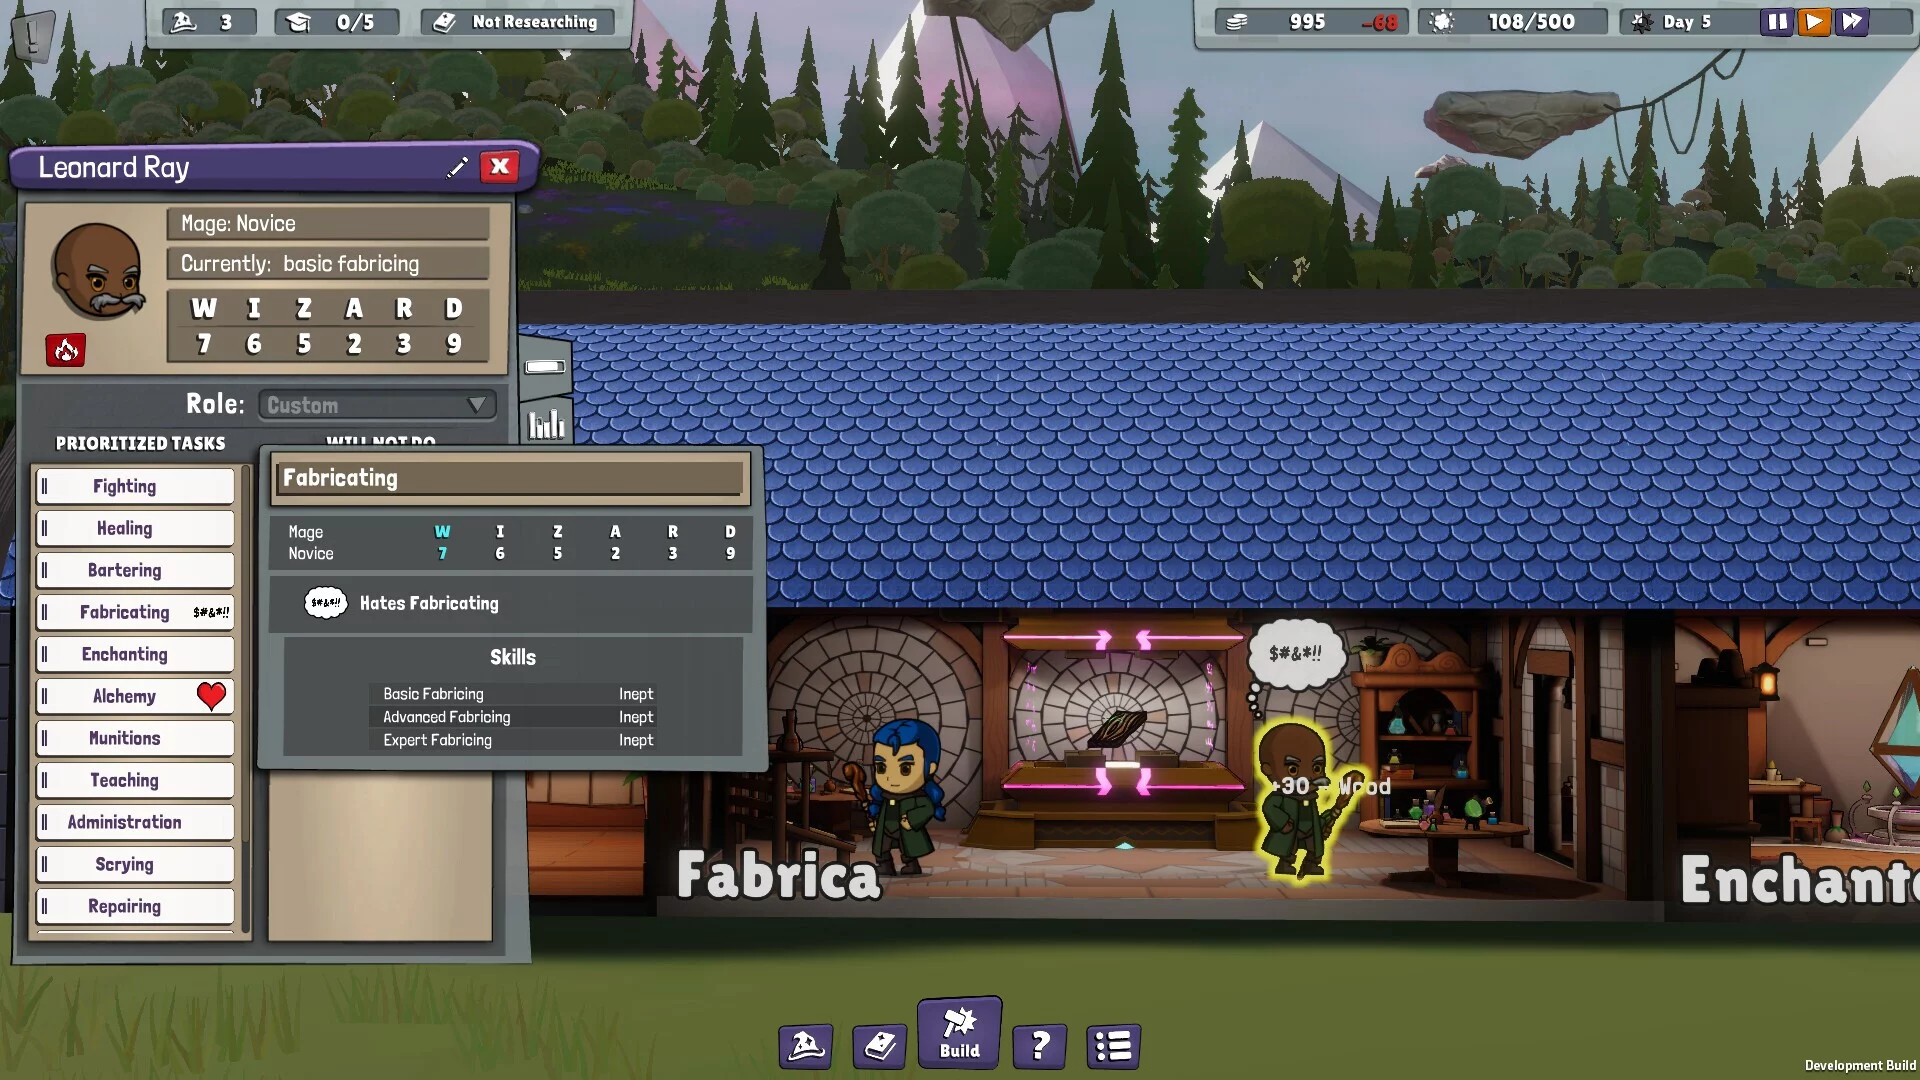Select the Fabricating task row

point(135,612)
